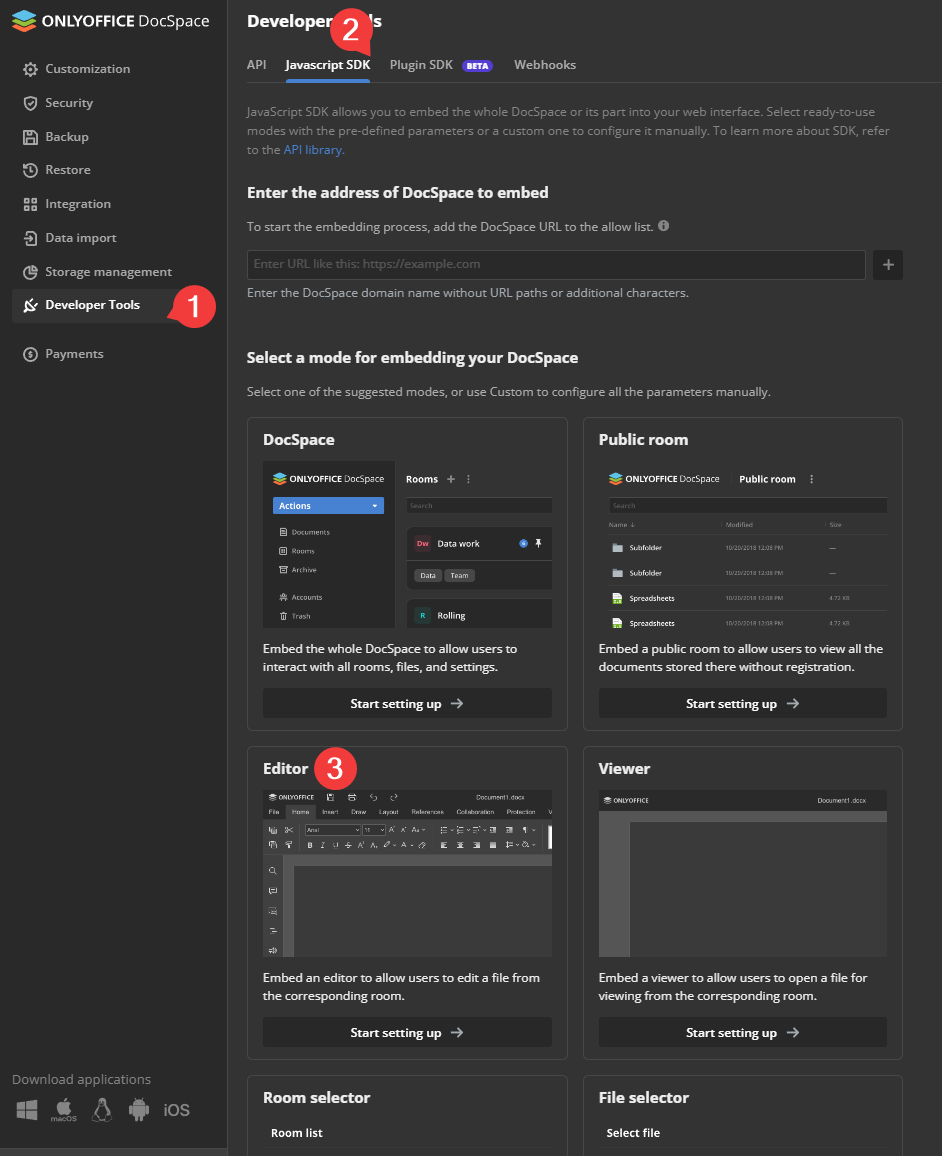Click the Restore clock icon
Image resolution: width=942 pixels, height=1156 pixels.
pos(30,170)
